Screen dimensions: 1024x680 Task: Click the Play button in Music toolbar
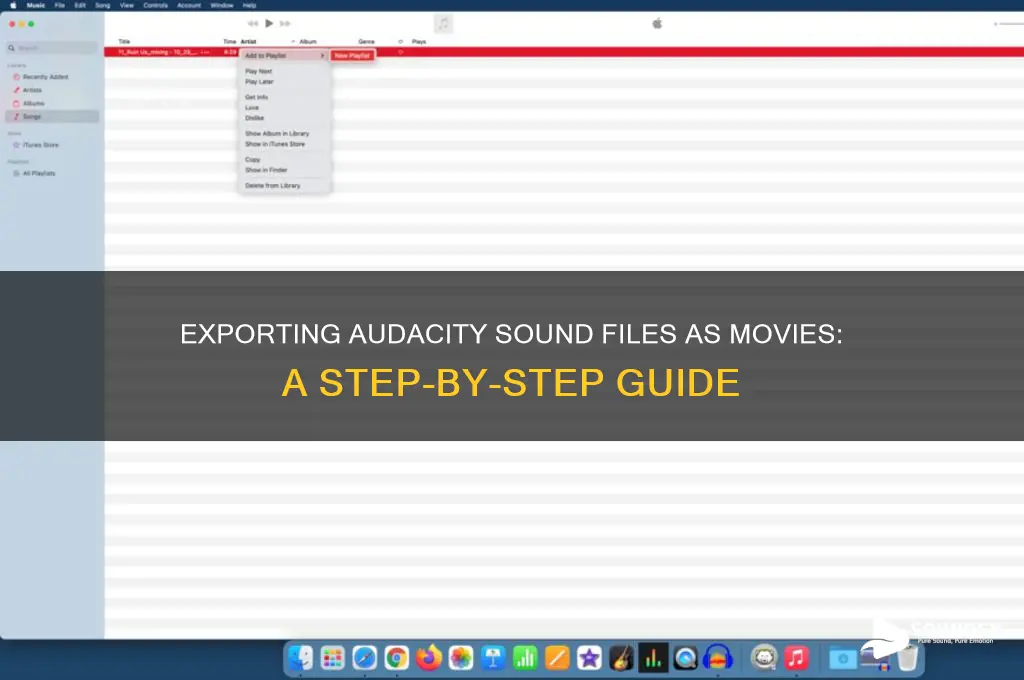coord(269,24)
